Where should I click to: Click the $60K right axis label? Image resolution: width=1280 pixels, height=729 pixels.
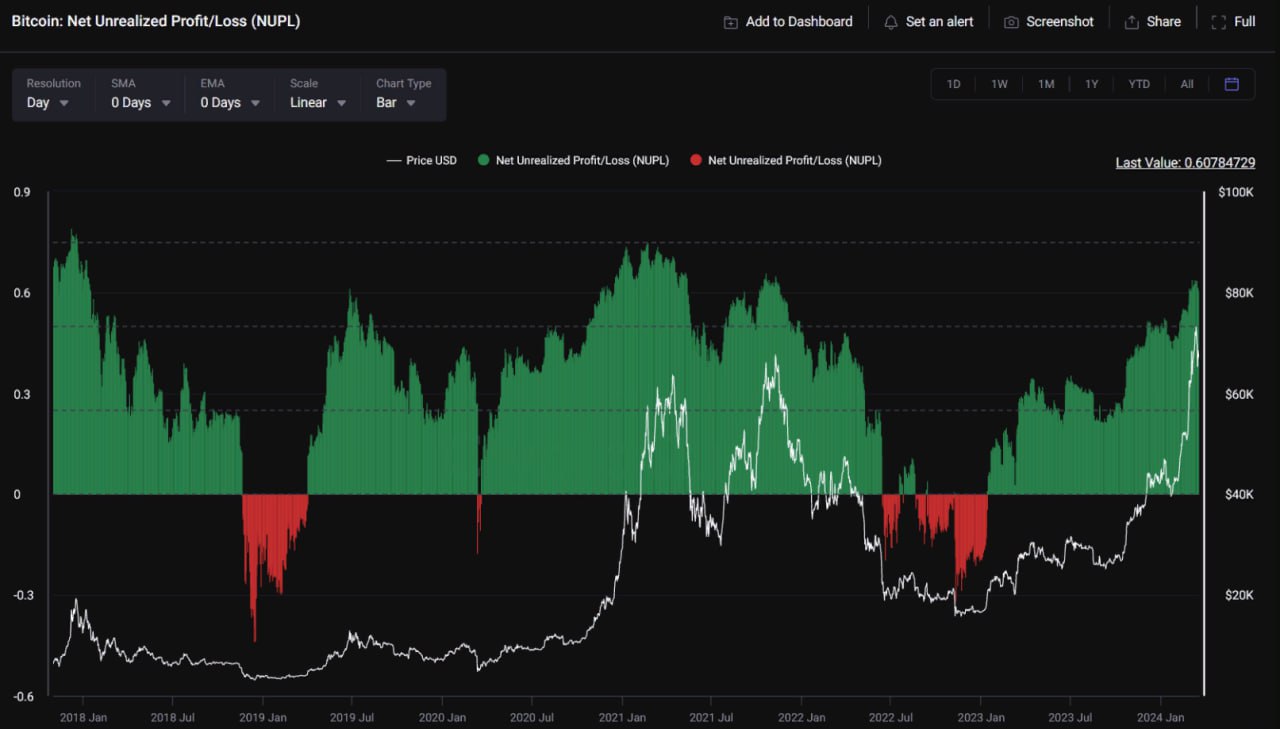pos(1240,394)
